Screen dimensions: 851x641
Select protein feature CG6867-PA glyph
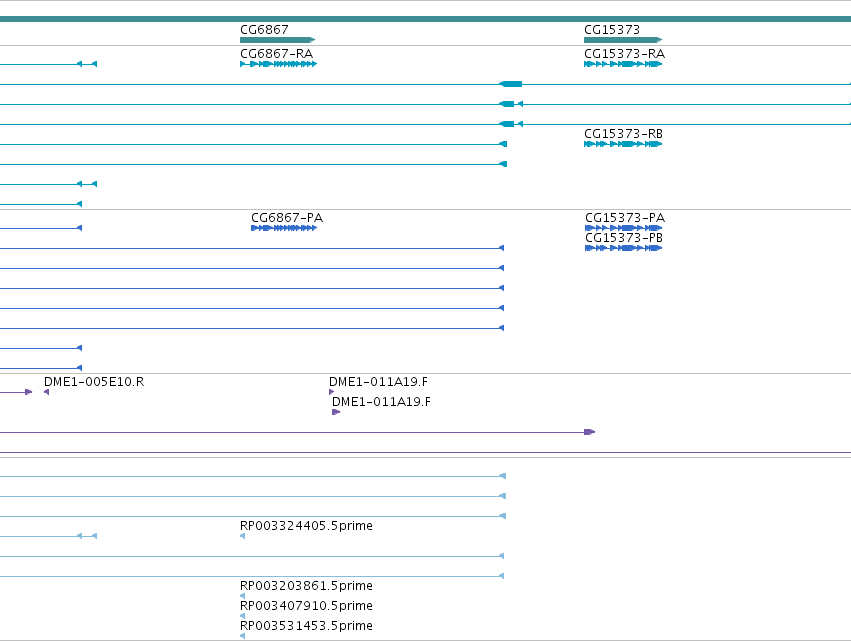(284, 228)
